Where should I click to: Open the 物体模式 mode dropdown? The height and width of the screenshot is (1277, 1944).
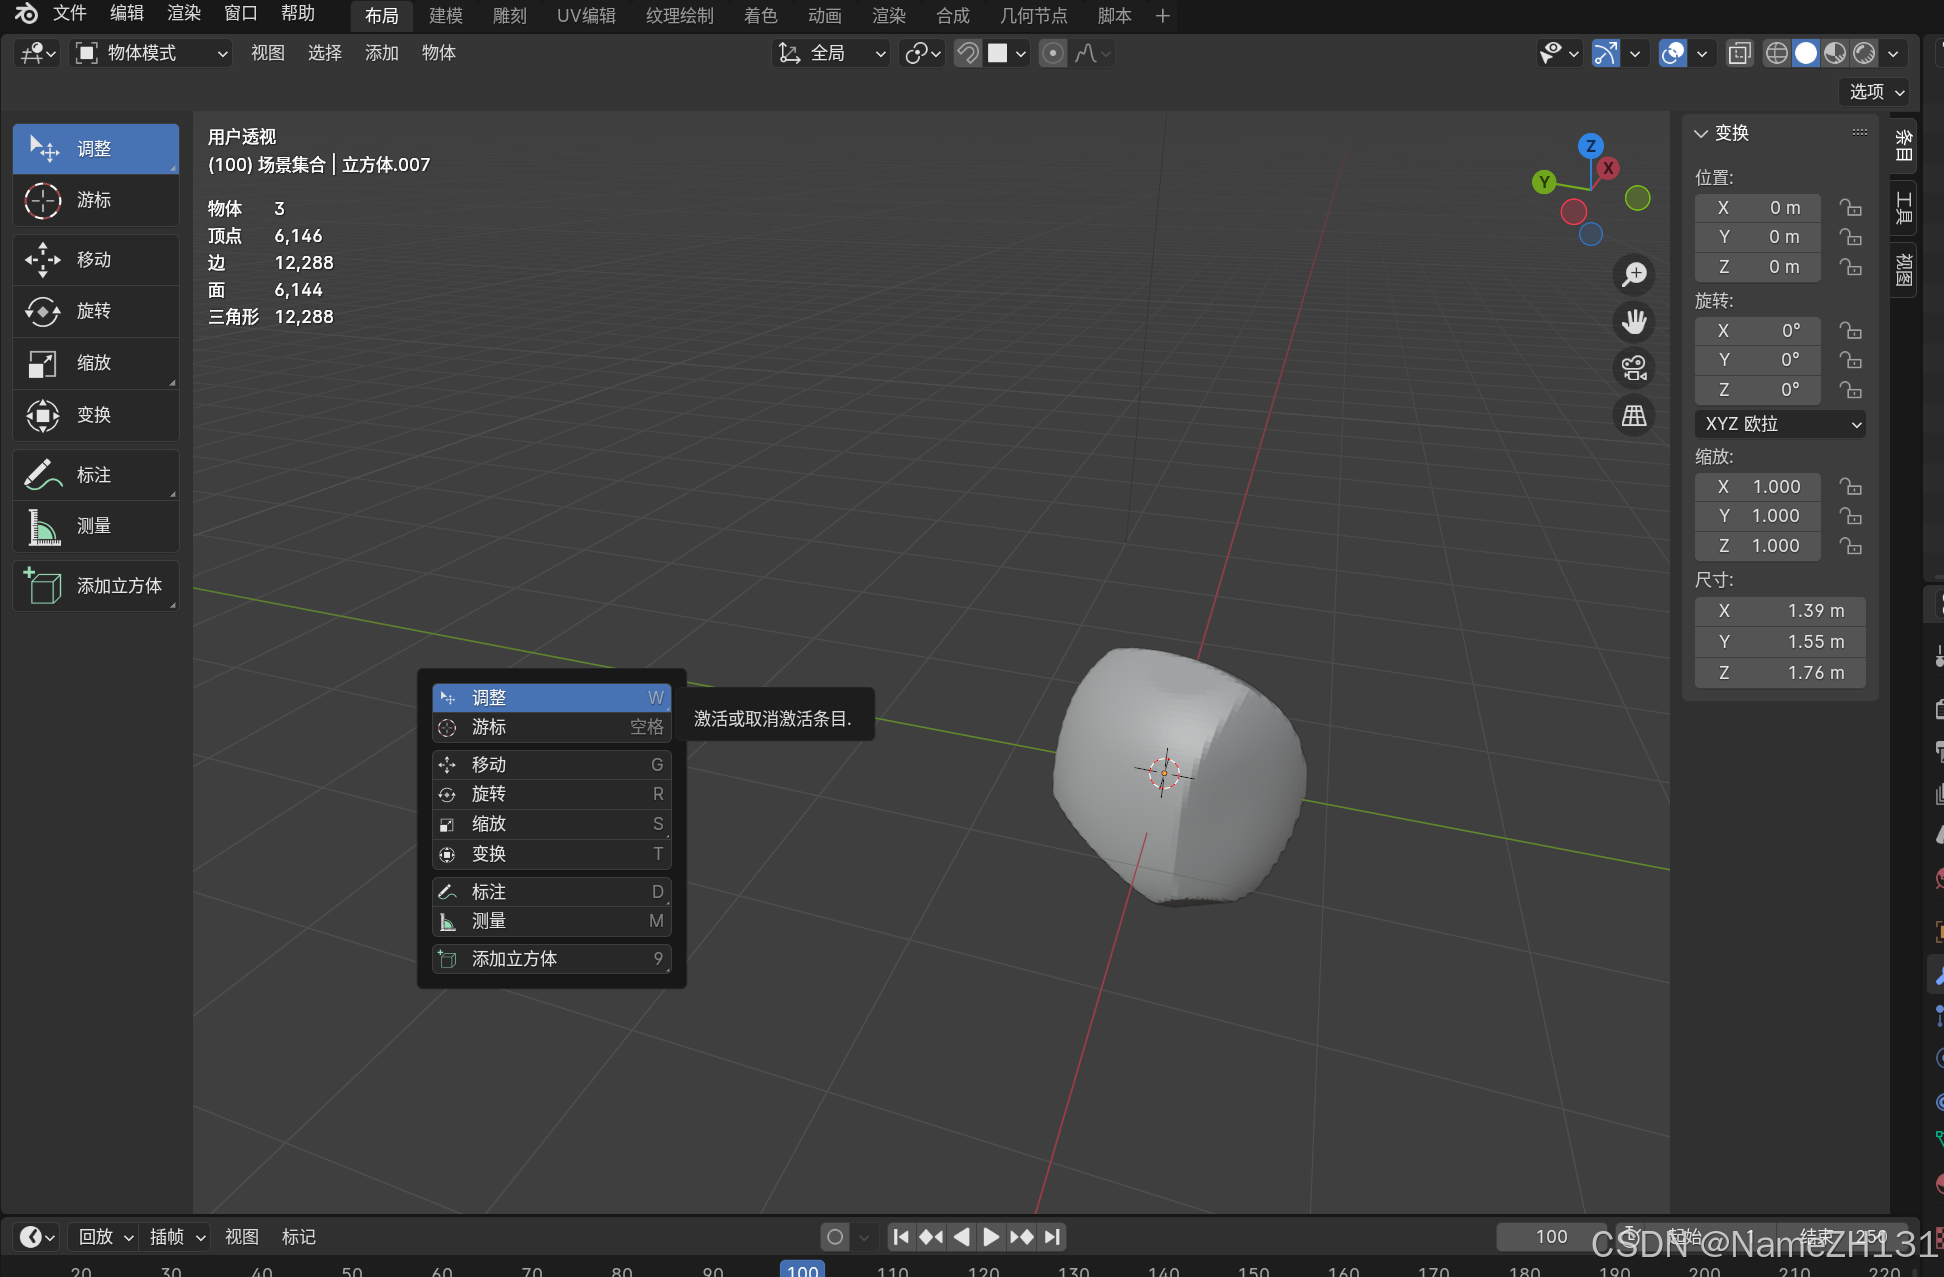tap(152, 53)
